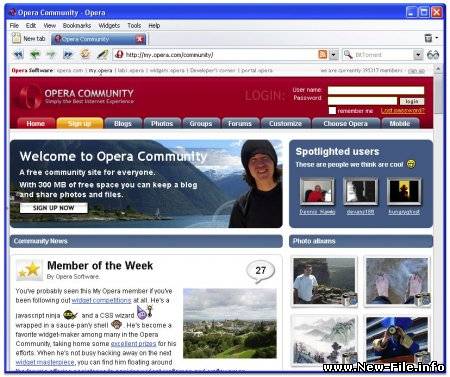
Task: Open the View menu
Action: click(50, 25)
